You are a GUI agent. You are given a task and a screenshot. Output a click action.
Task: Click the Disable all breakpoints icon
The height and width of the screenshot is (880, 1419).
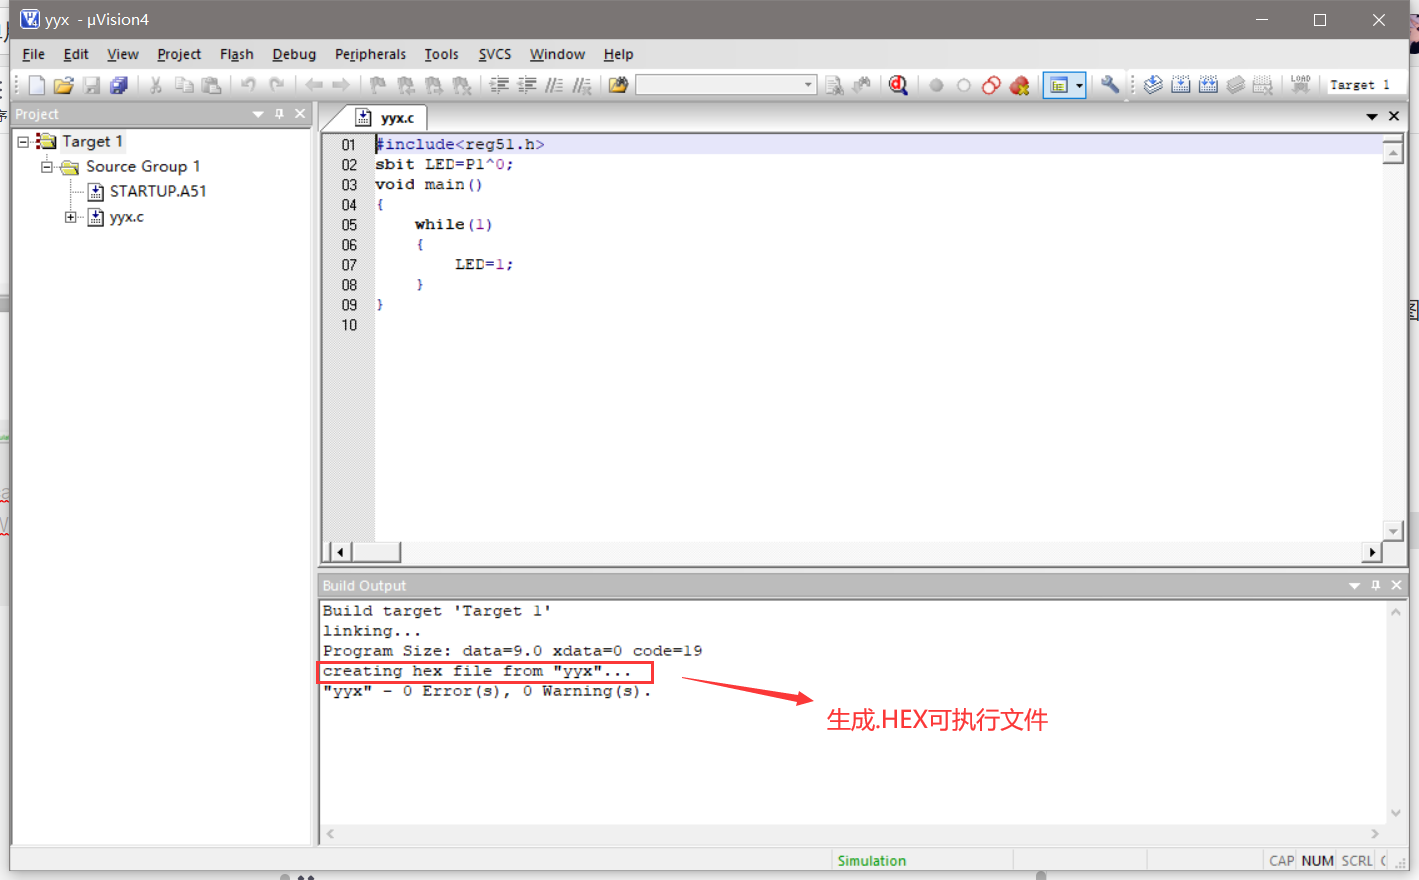pos(991,85)
